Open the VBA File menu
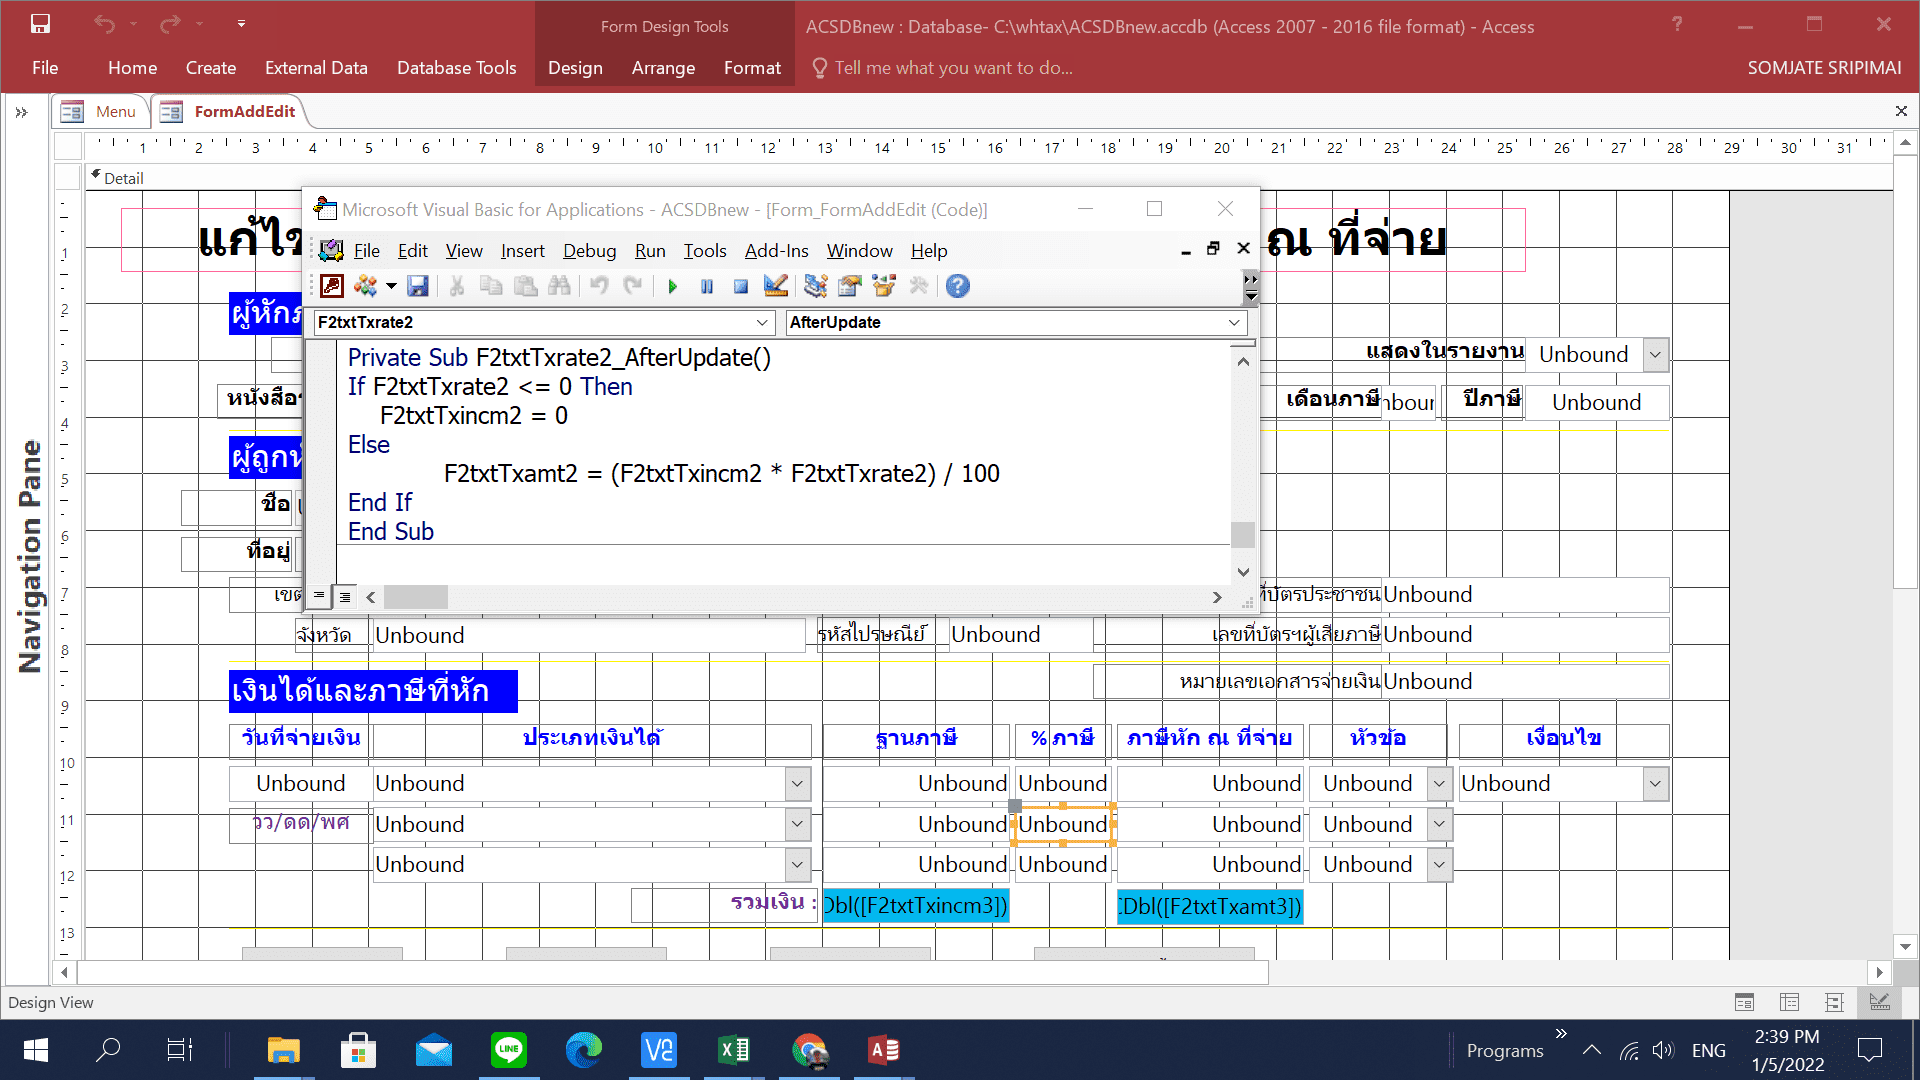 pyautogui.click(x=367, y=251)
